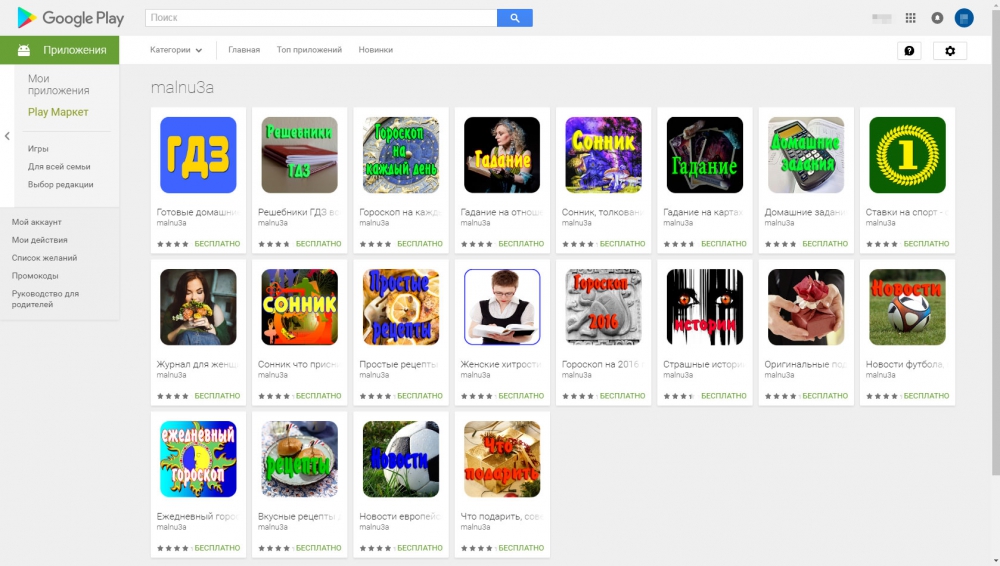Select the Топ приложений tab

pos(309,50)
